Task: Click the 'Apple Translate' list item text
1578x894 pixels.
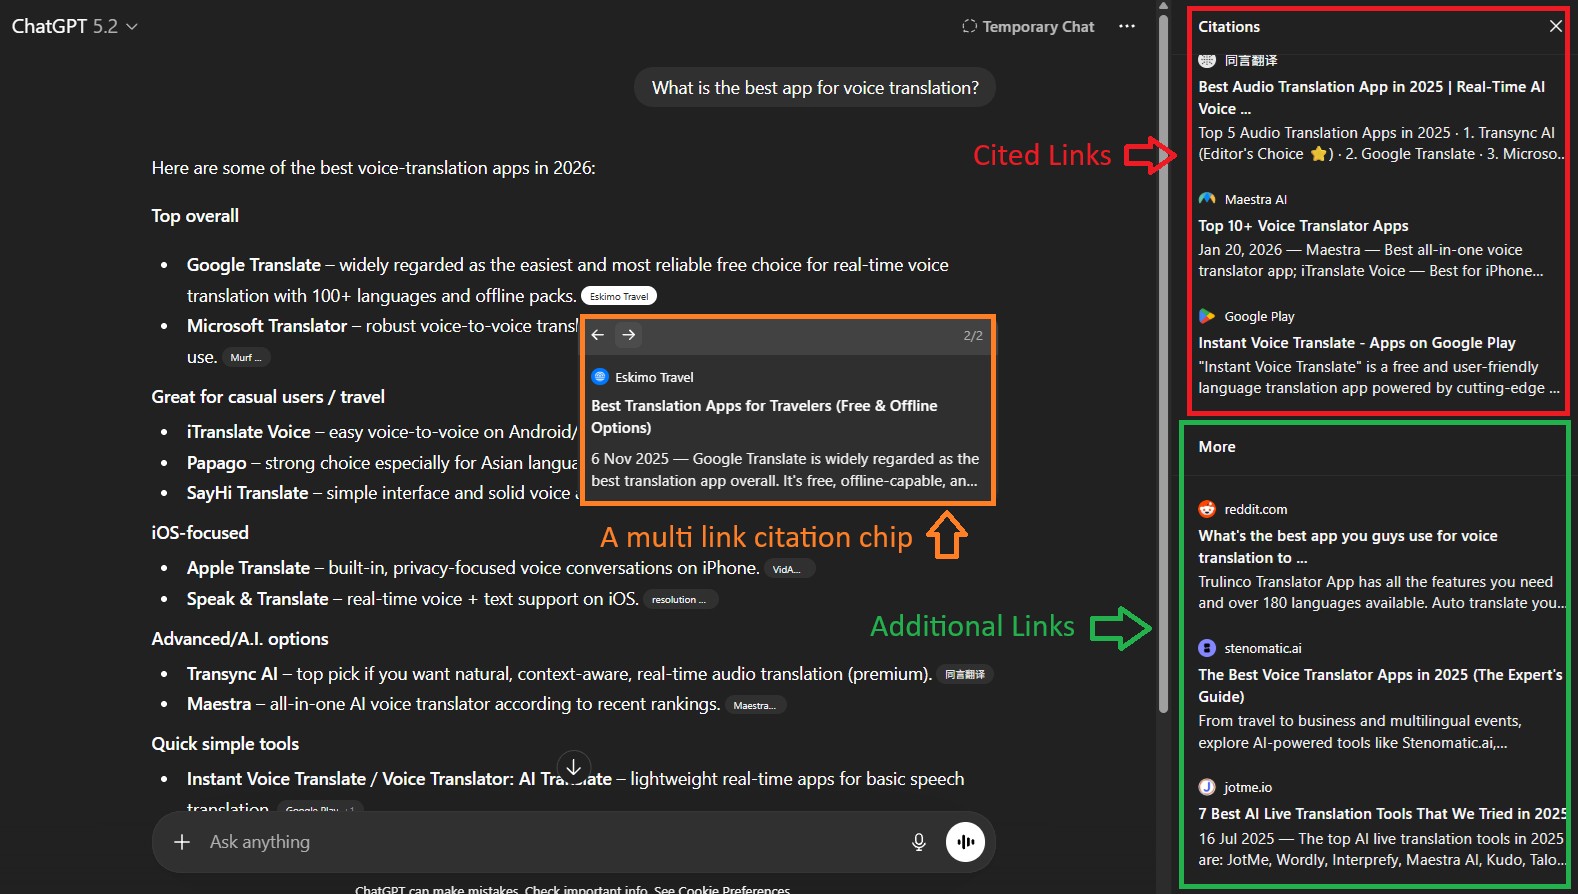Action: coord(248,568)
